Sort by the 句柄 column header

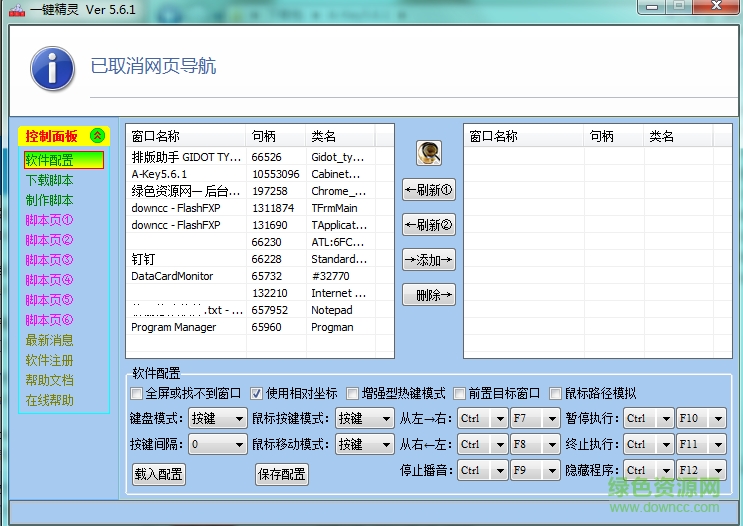point(264,137)
